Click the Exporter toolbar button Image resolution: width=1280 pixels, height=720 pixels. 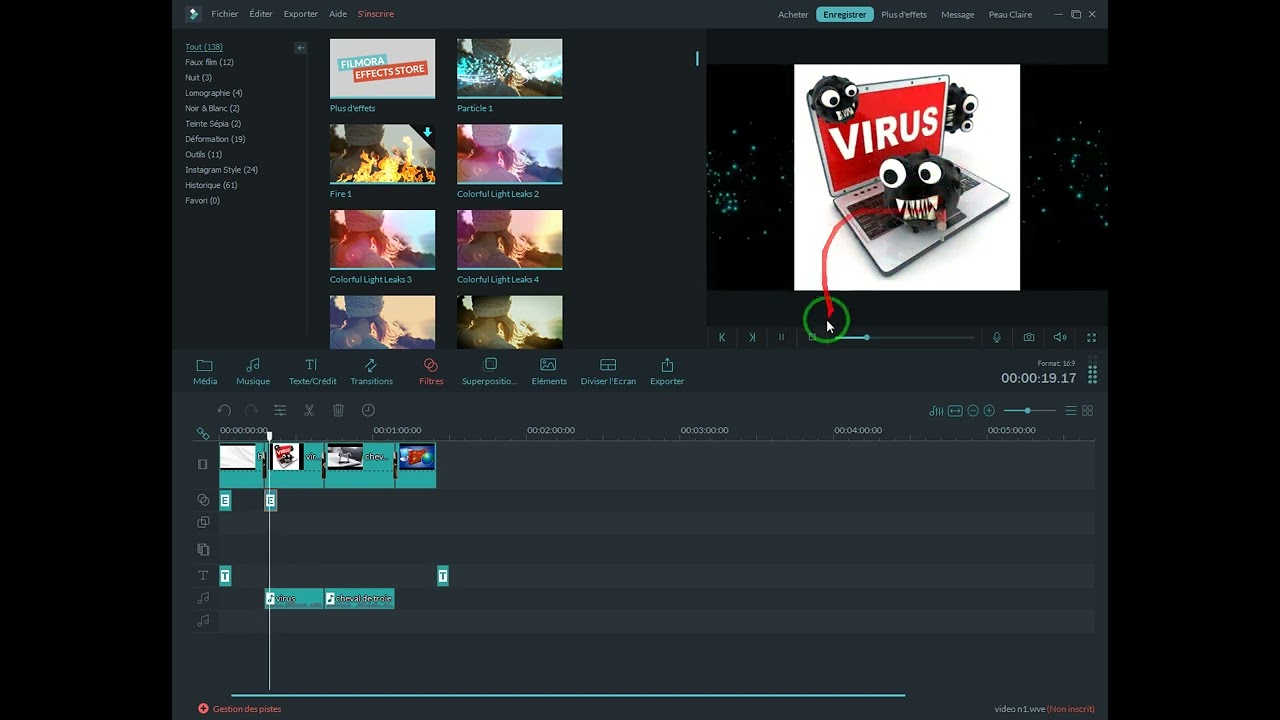click(667, 371)
